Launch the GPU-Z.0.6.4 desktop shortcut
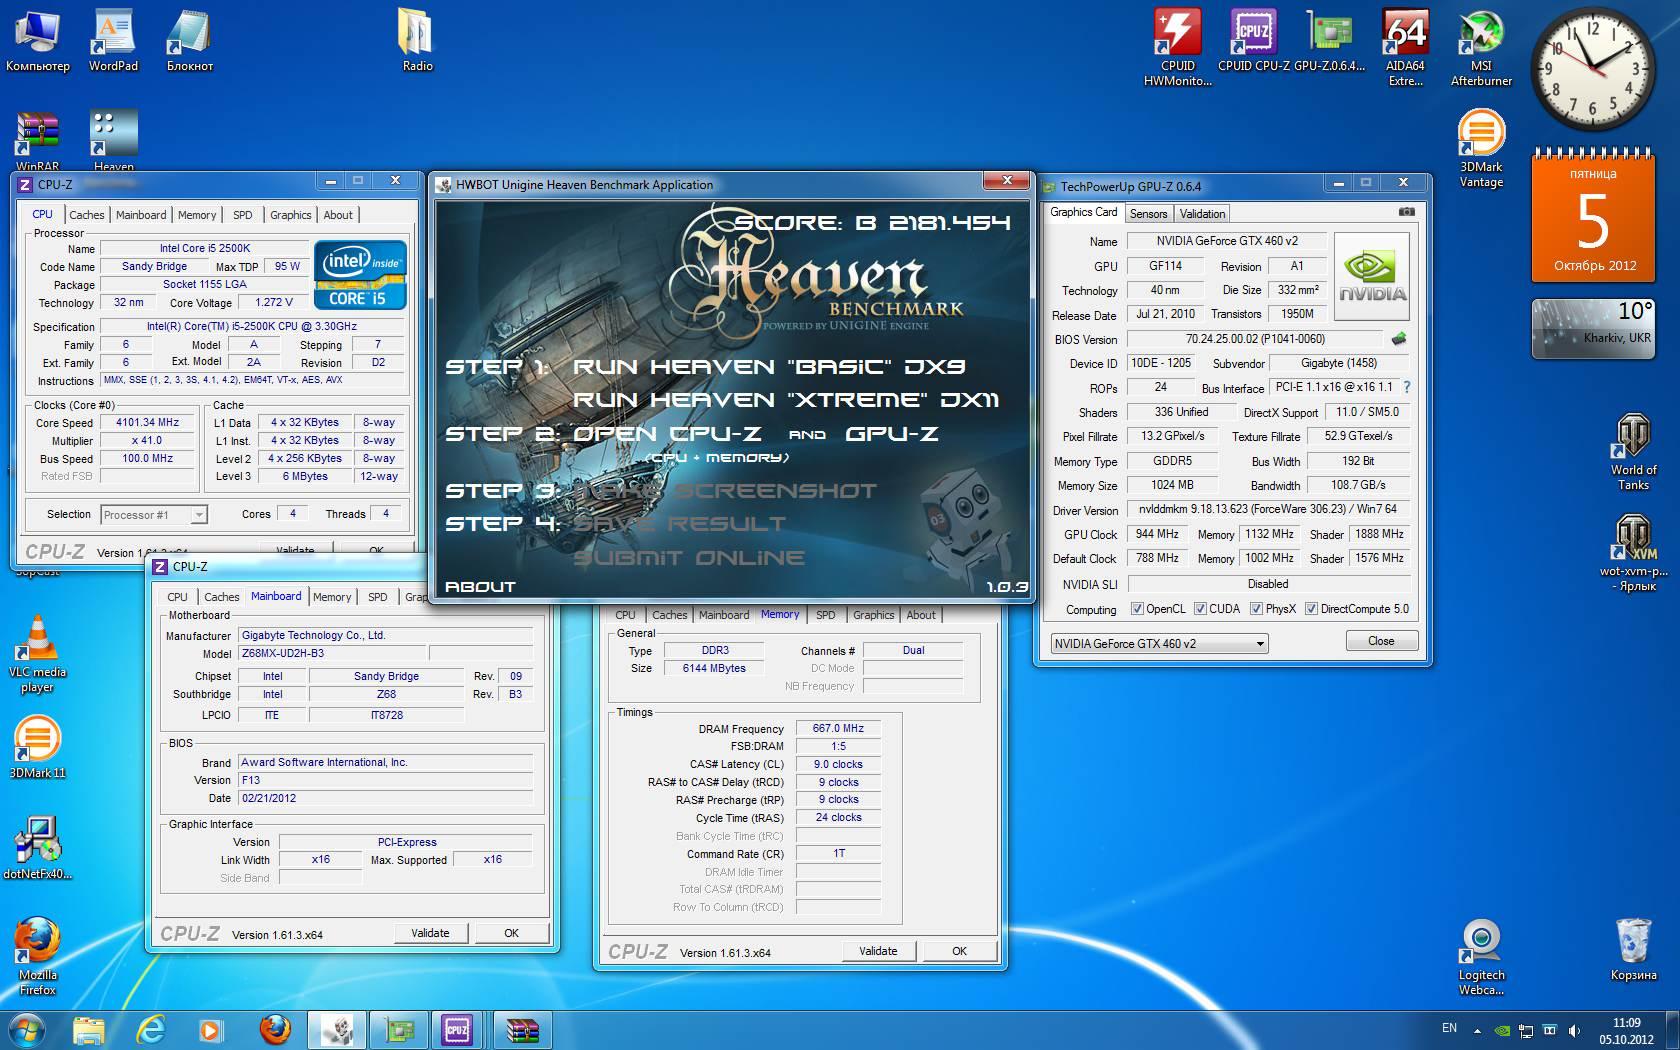1680x1050 pixels. click(1329, 40)
